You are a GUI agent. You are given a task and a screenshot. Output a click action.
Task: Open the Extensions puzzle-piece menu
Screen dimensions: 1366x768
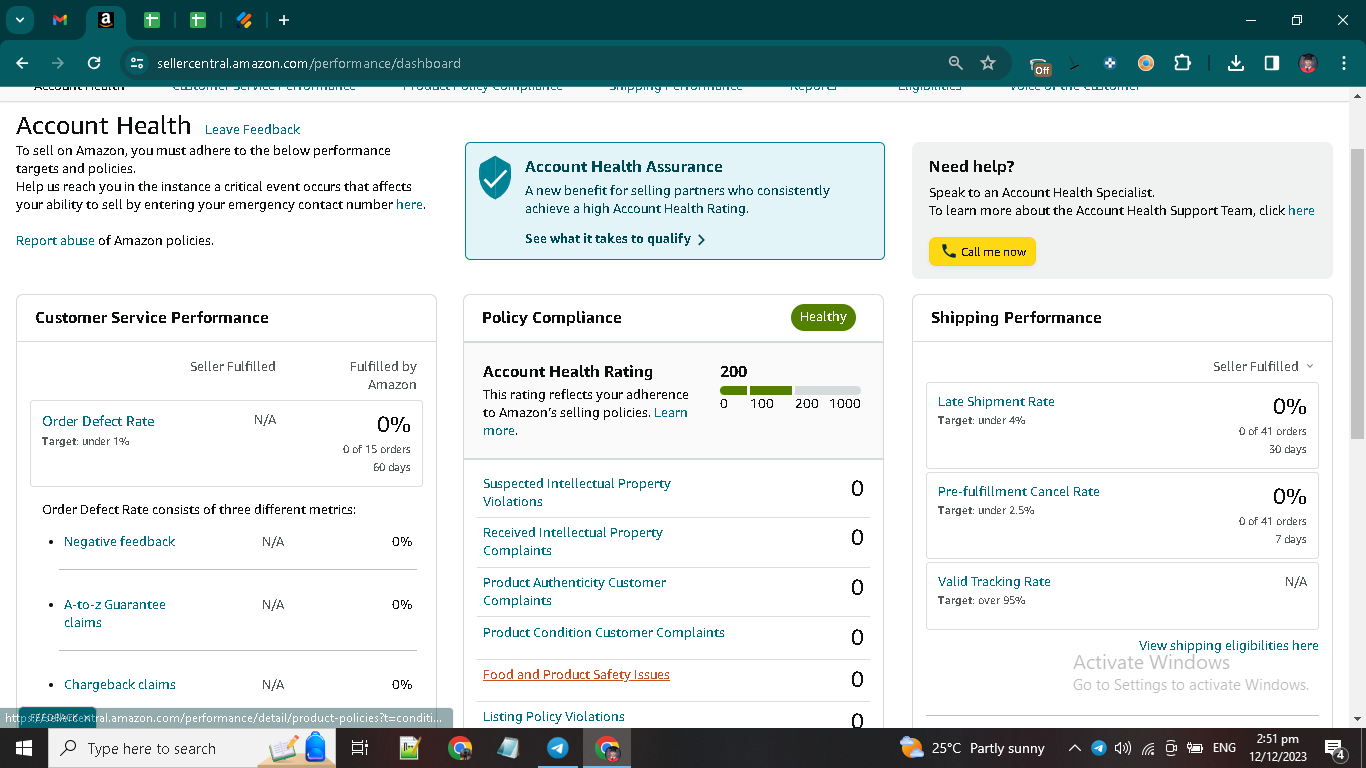coord(1182,63)
